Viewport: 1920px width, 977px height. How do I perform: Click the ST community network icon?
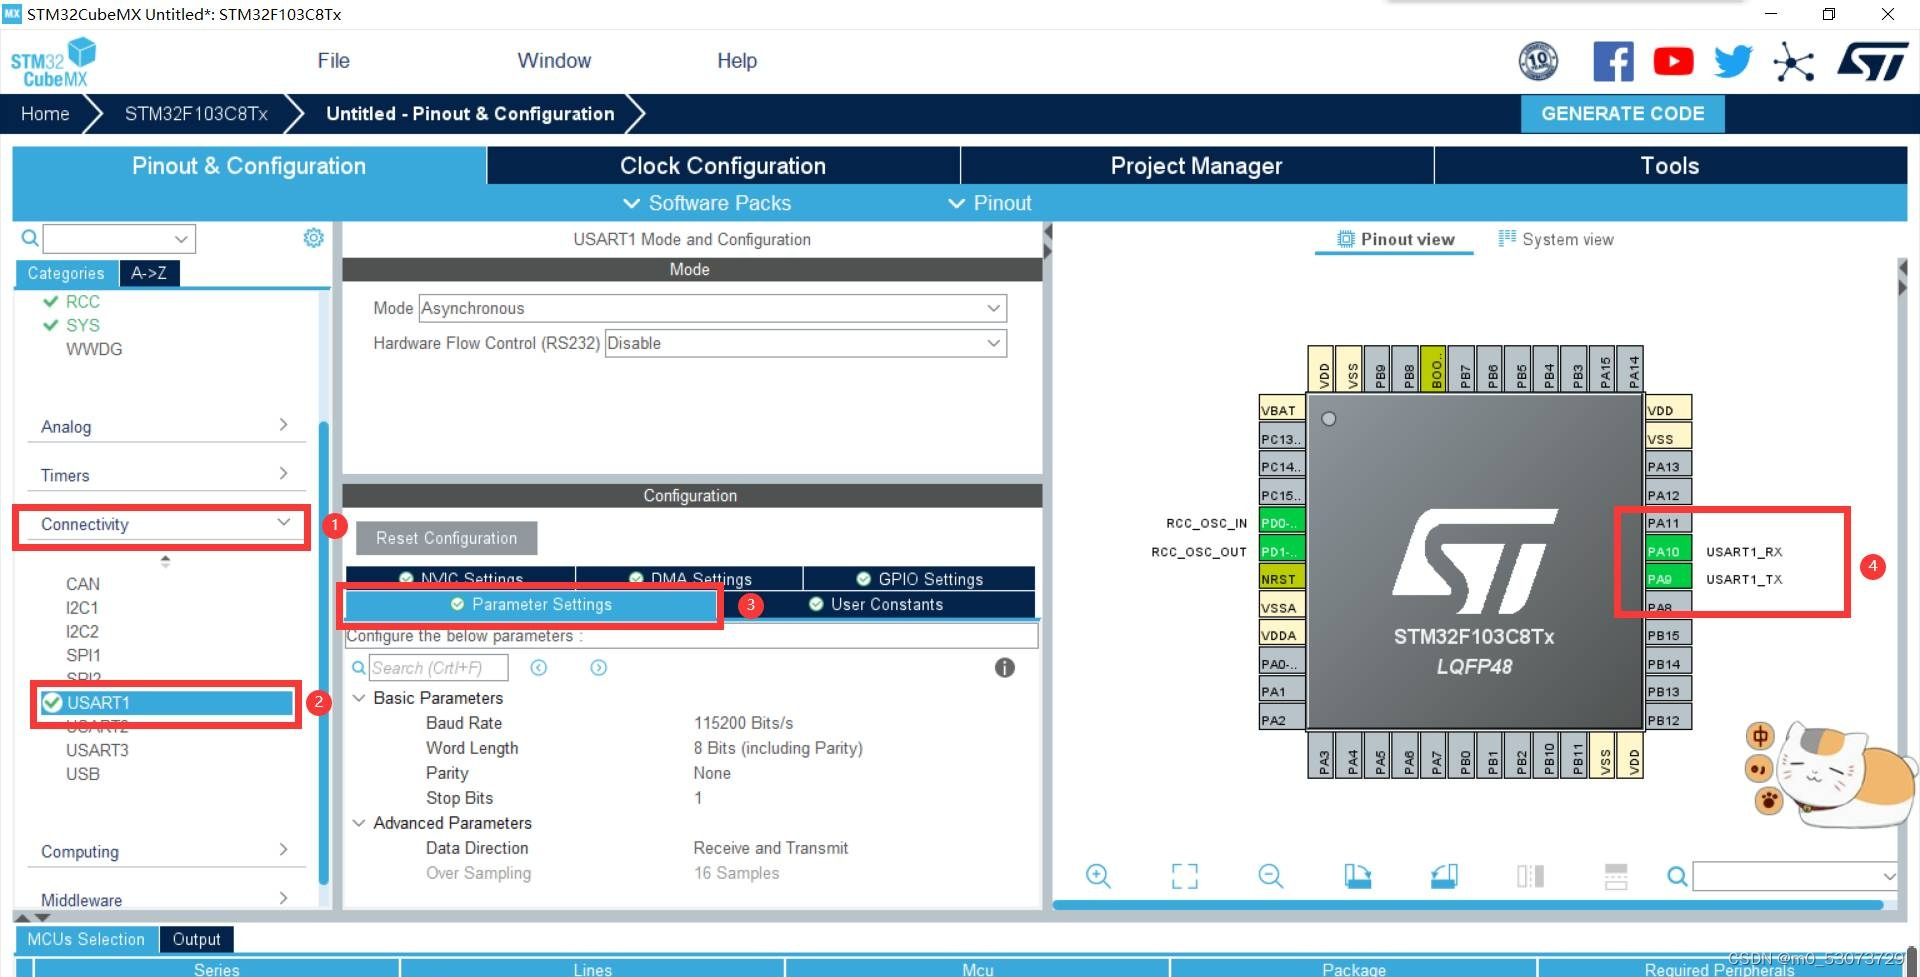(1794, 62)
